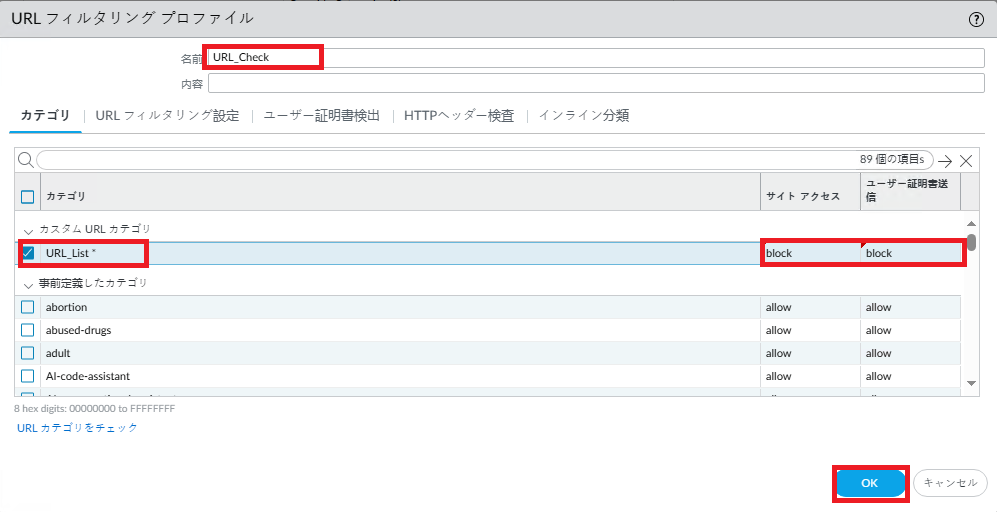Viewport: 997px width, 512px height.
Task: Click the キャンセル button
Action: tap(950, 483)
